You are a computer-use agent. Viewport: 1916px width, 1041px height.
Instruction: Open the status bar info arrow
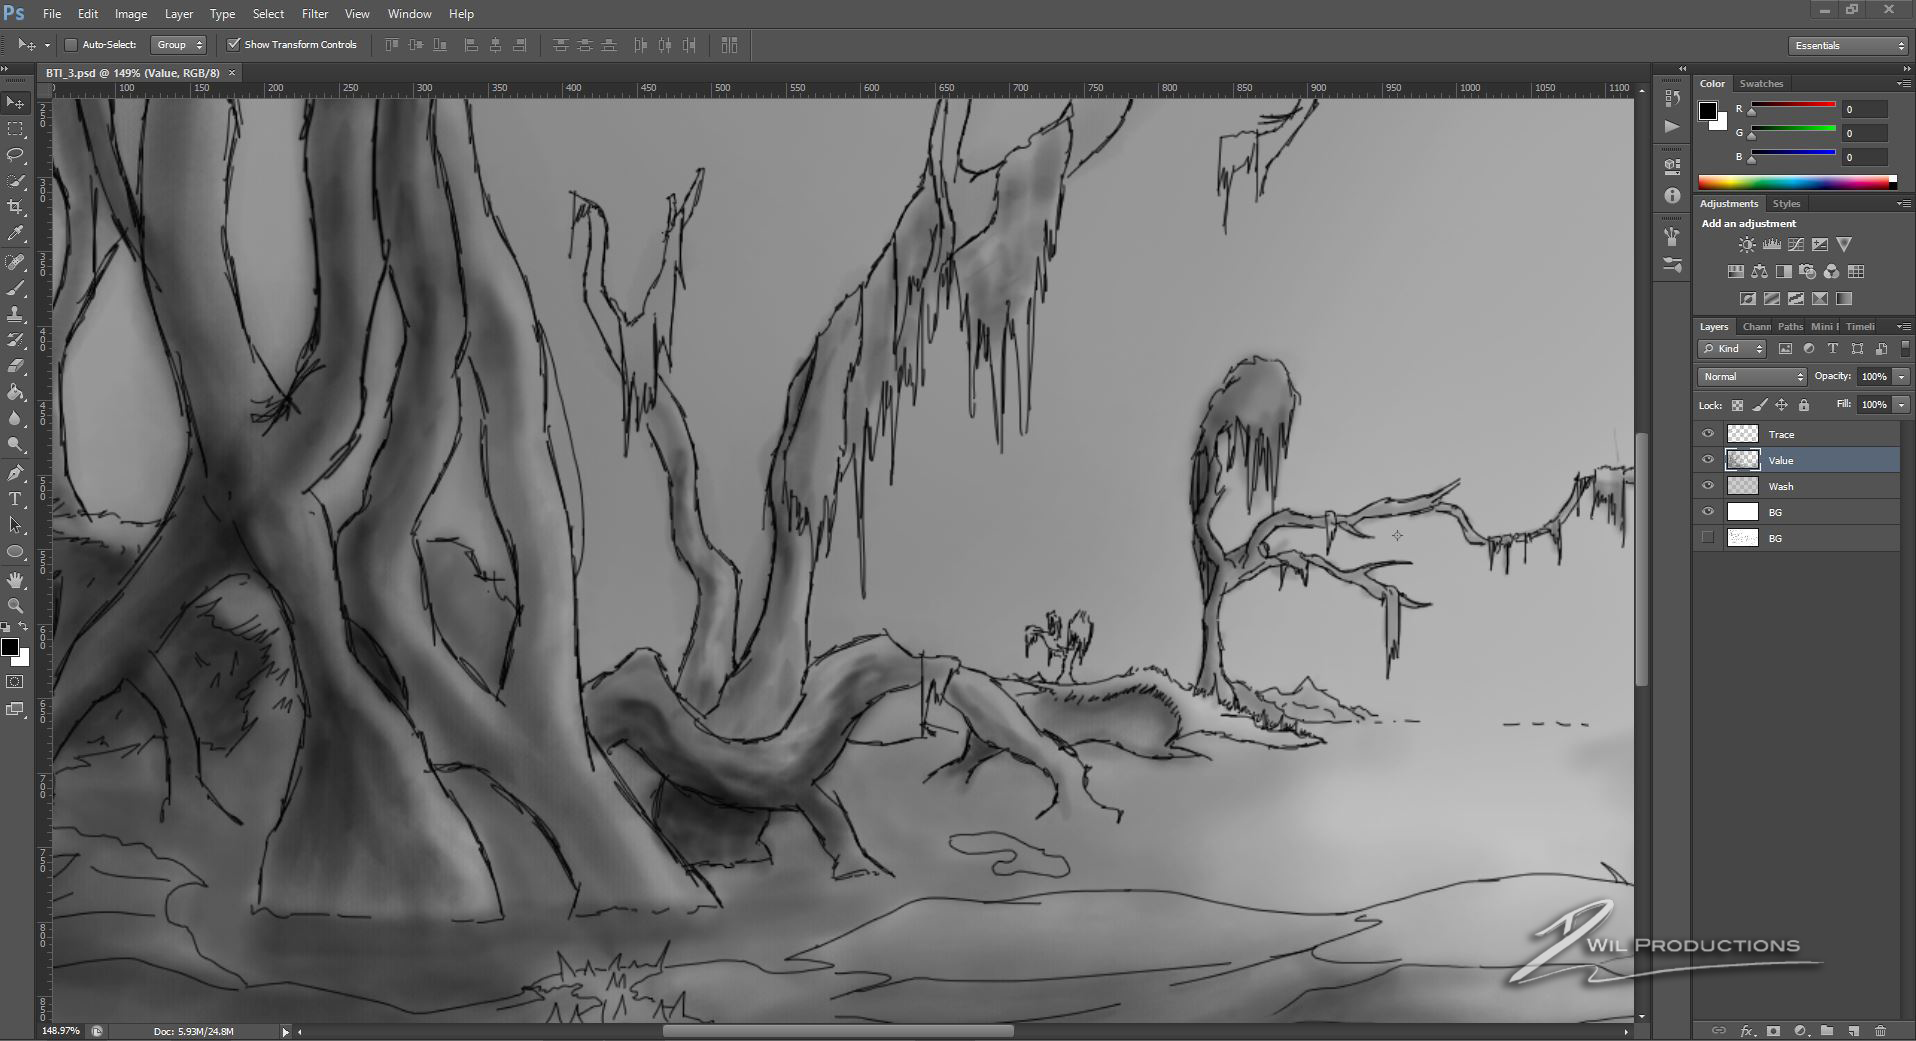pyautogui.click(x=285, y=1032)
